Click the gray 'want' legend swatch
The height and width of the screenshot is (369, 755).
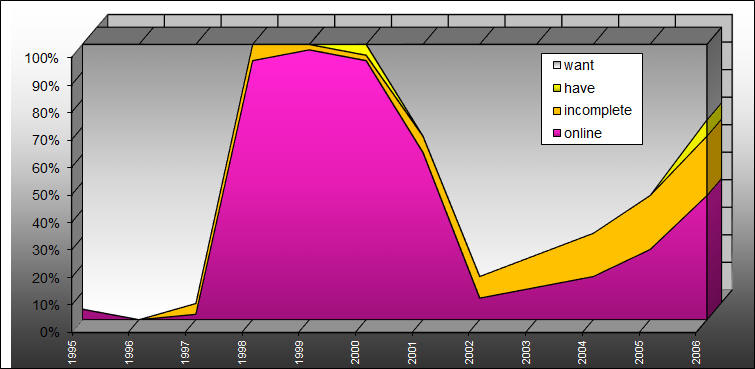pos(557,66)
